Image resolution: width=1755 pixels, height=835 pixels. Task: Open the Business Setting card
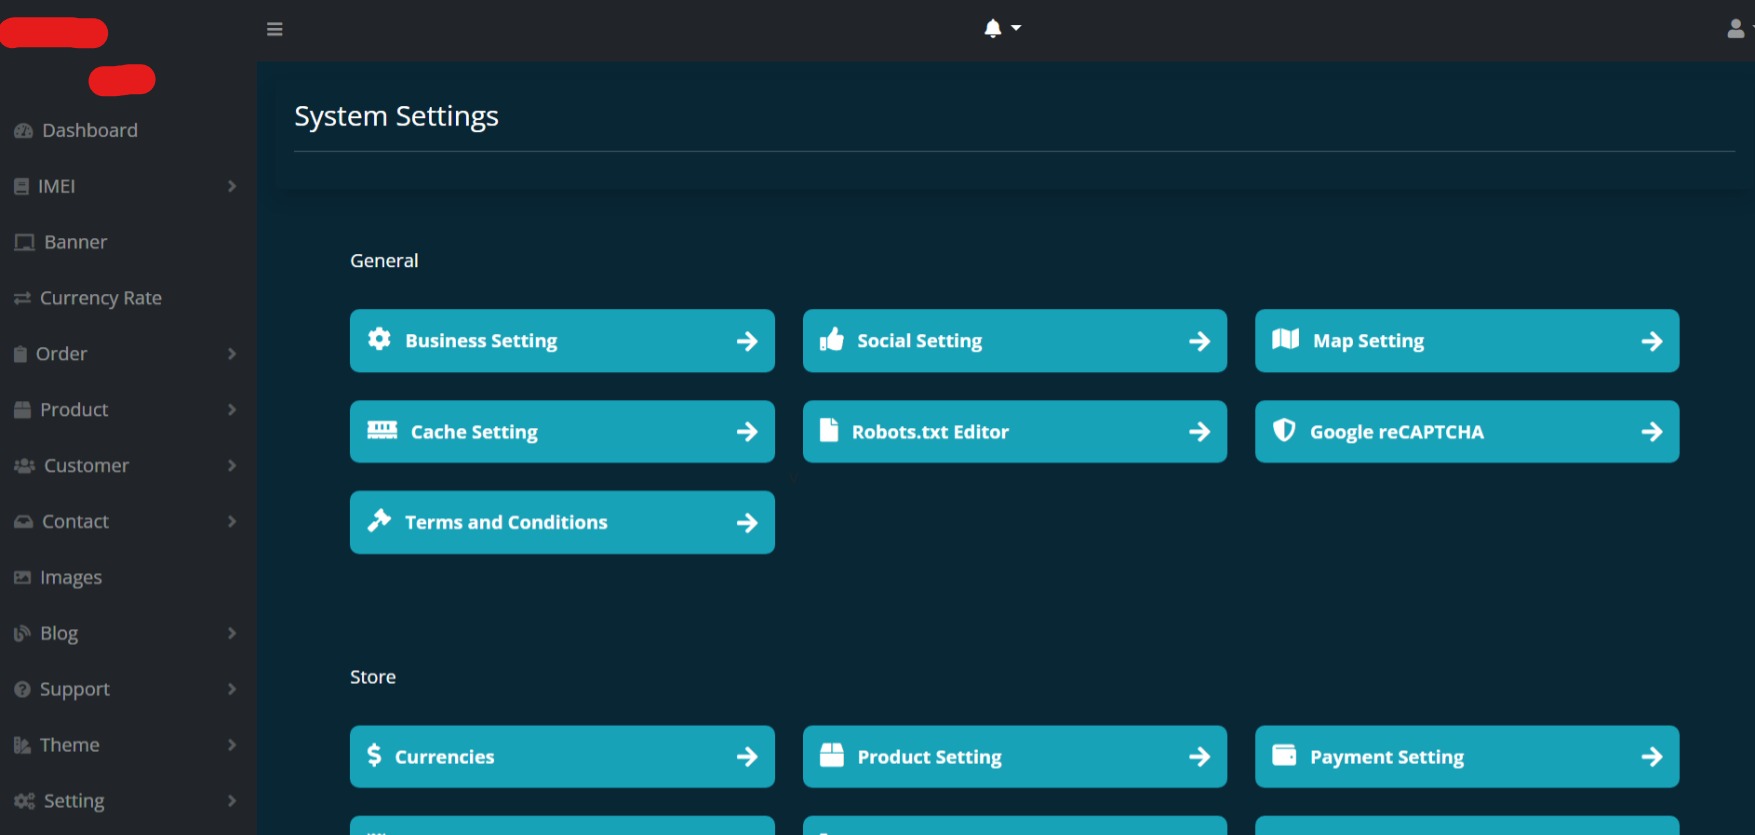(562, 341)
